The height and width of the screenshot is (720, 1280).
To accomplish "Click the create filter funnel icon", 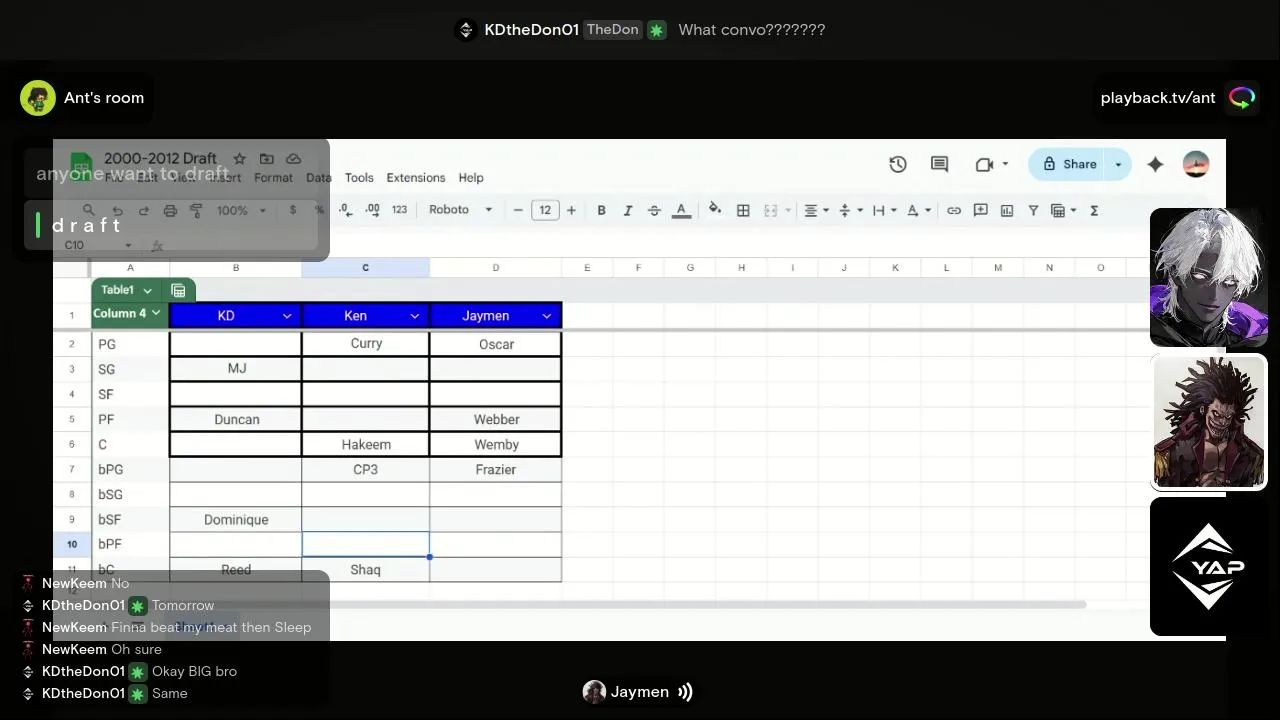I will (x=1033, y=210).
